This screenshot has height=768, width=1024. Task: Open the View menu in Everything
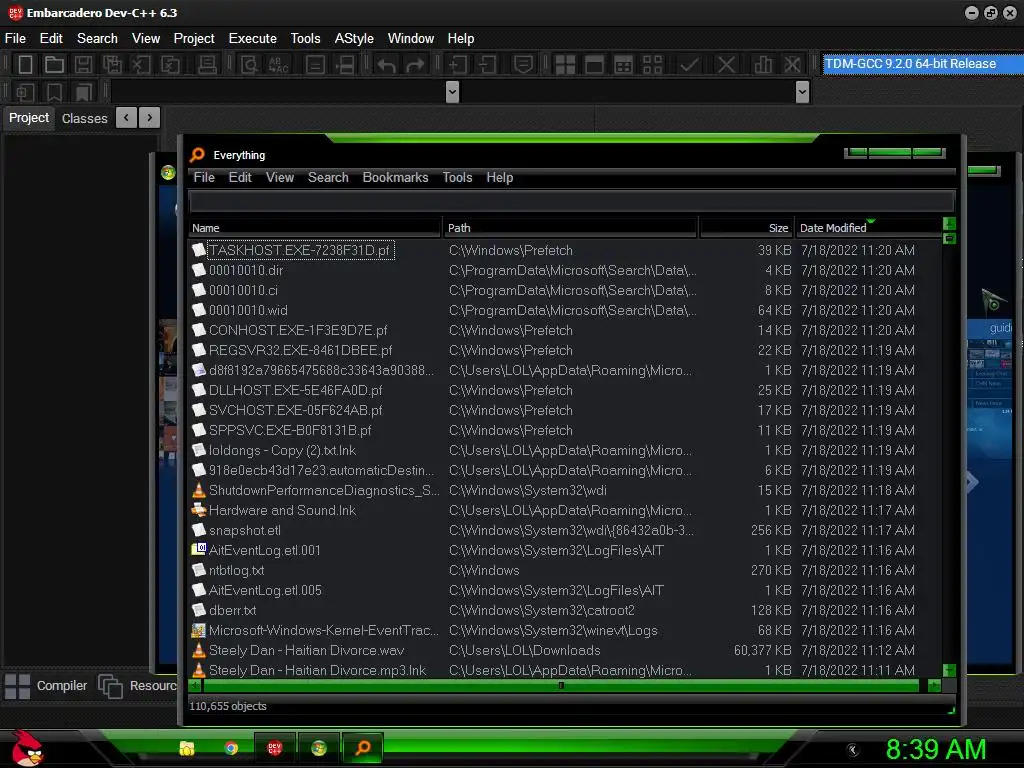tap(280, 178)
